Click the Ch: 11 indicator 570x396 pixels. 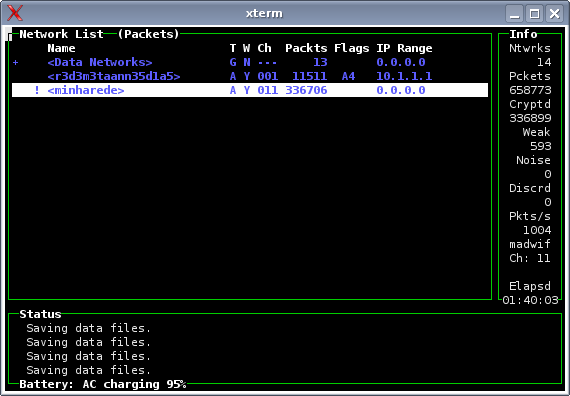(x=530, y=258)
